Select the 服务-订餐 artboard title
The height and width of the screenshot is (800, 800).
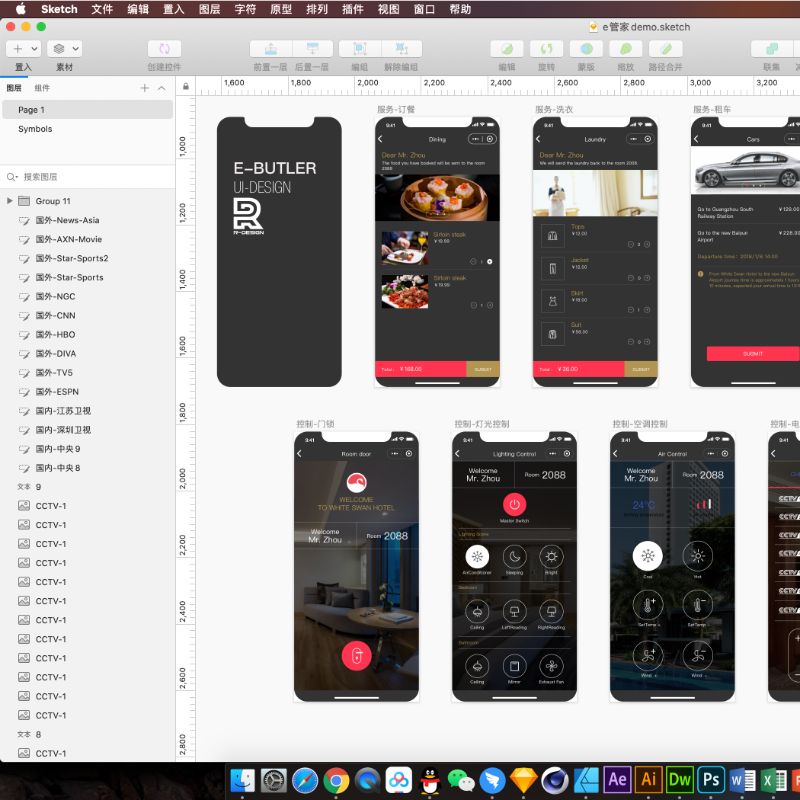[396, 109]
